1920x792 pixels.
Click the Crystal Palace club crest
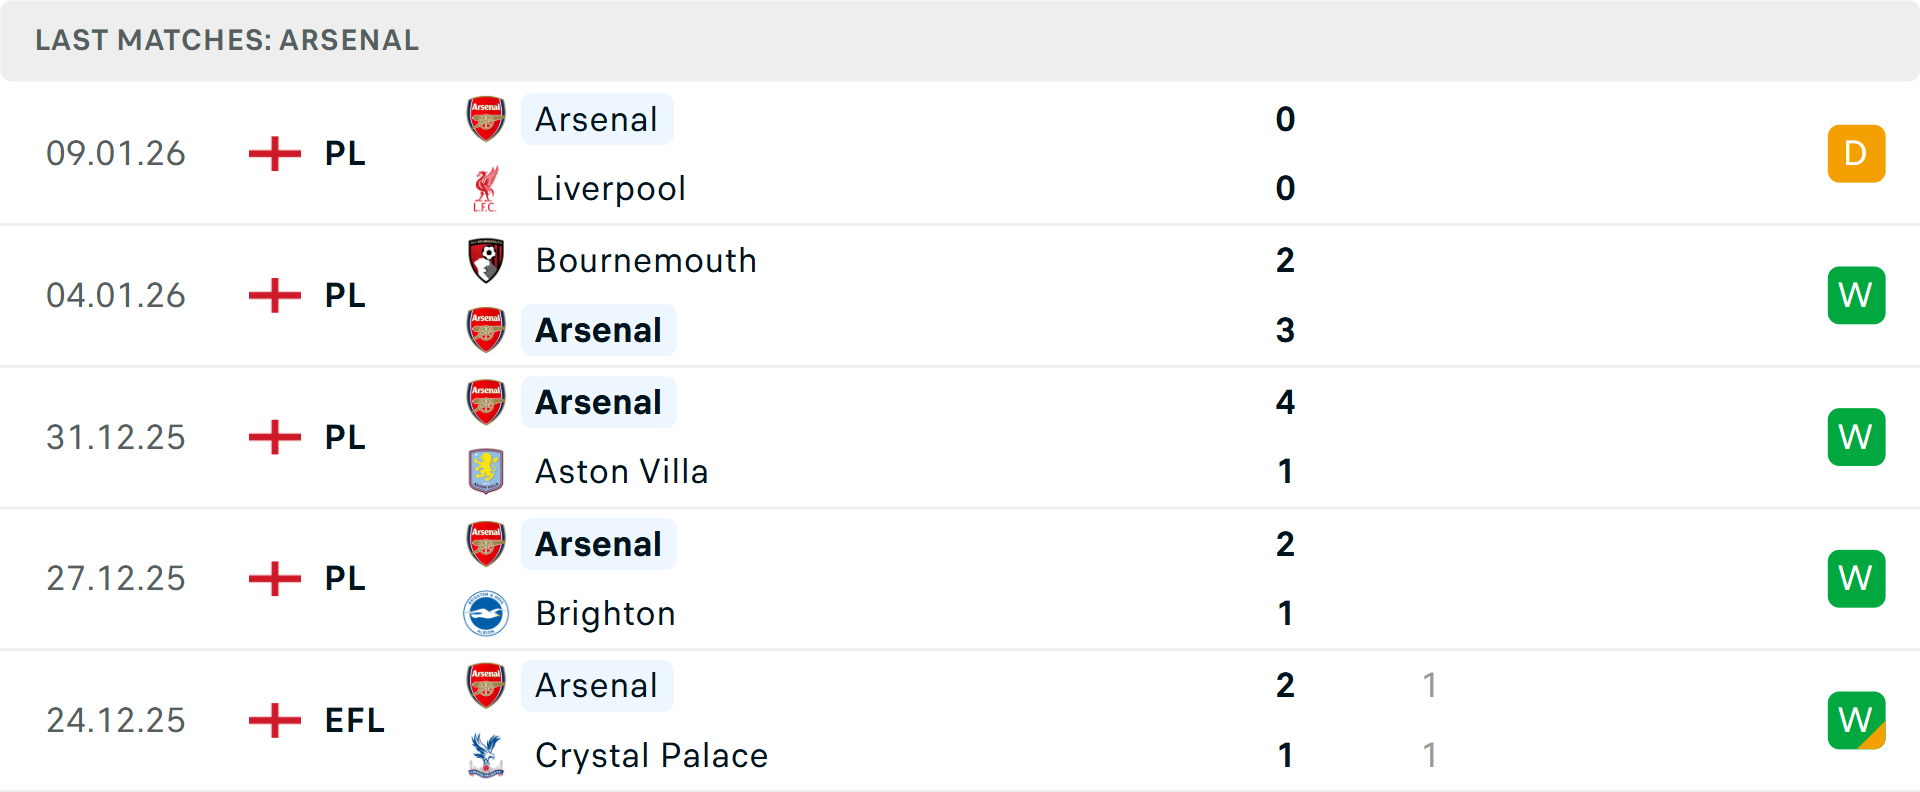point(486,755)
